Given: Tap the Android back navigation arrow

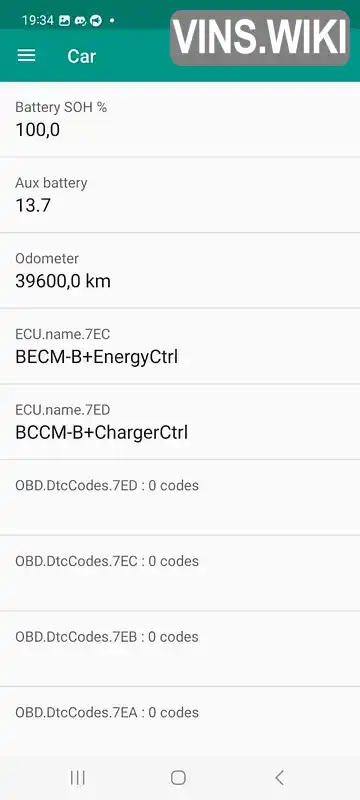Looking at the screenshot, I should pos(279,777).
